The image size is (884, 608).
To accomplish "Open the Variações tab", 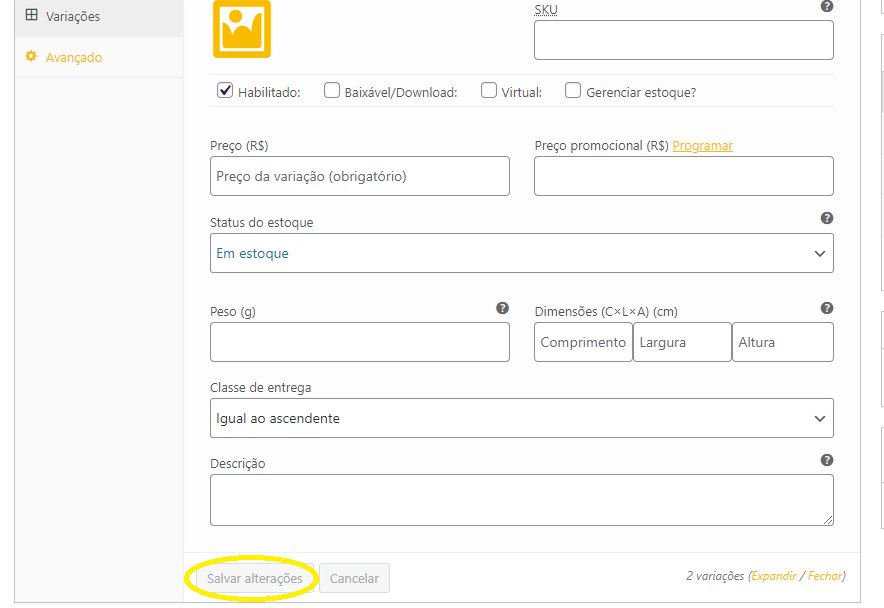I will (x=99, y=16).
